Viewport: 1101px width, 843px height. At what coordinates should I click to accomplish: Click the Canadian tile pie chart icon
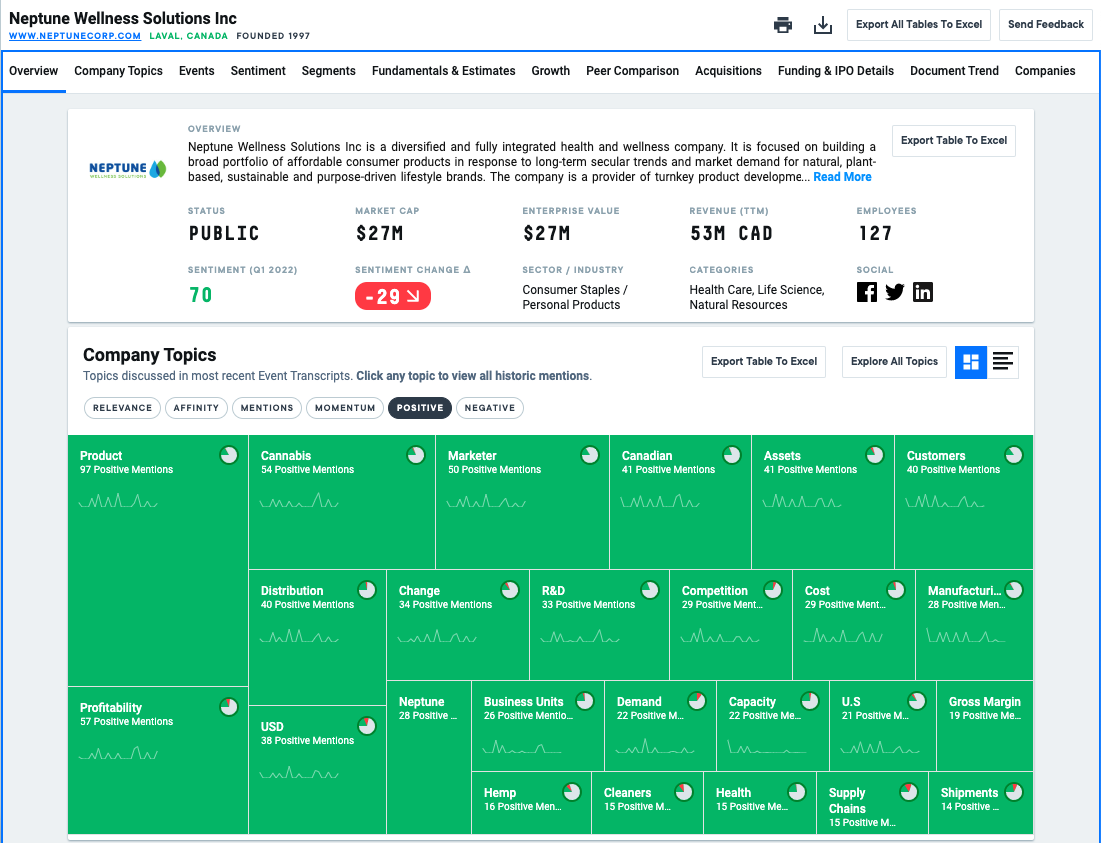(x=732, y=456)
